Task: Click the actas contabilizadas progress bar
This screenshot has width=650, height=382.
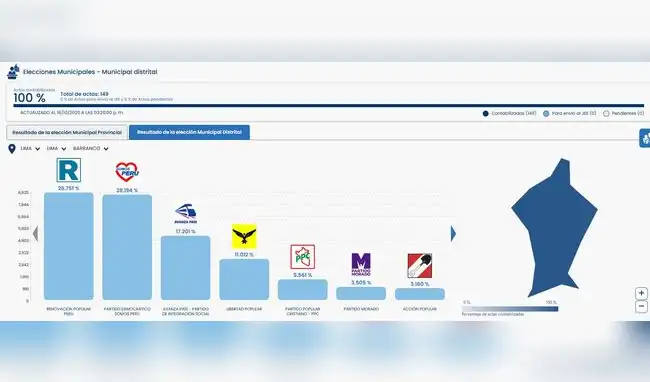Action: pyautogui.click(x=329, y=106)
